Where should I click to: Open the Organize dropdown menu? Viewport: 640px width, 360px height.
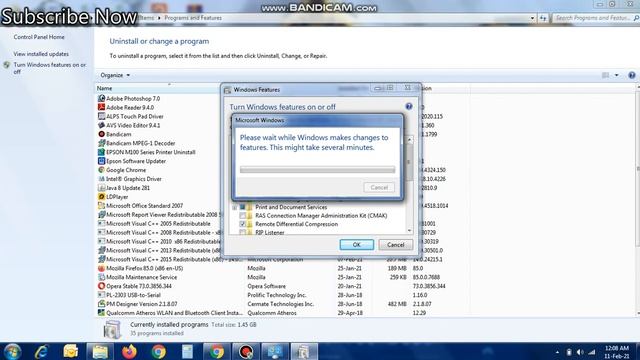115,75
